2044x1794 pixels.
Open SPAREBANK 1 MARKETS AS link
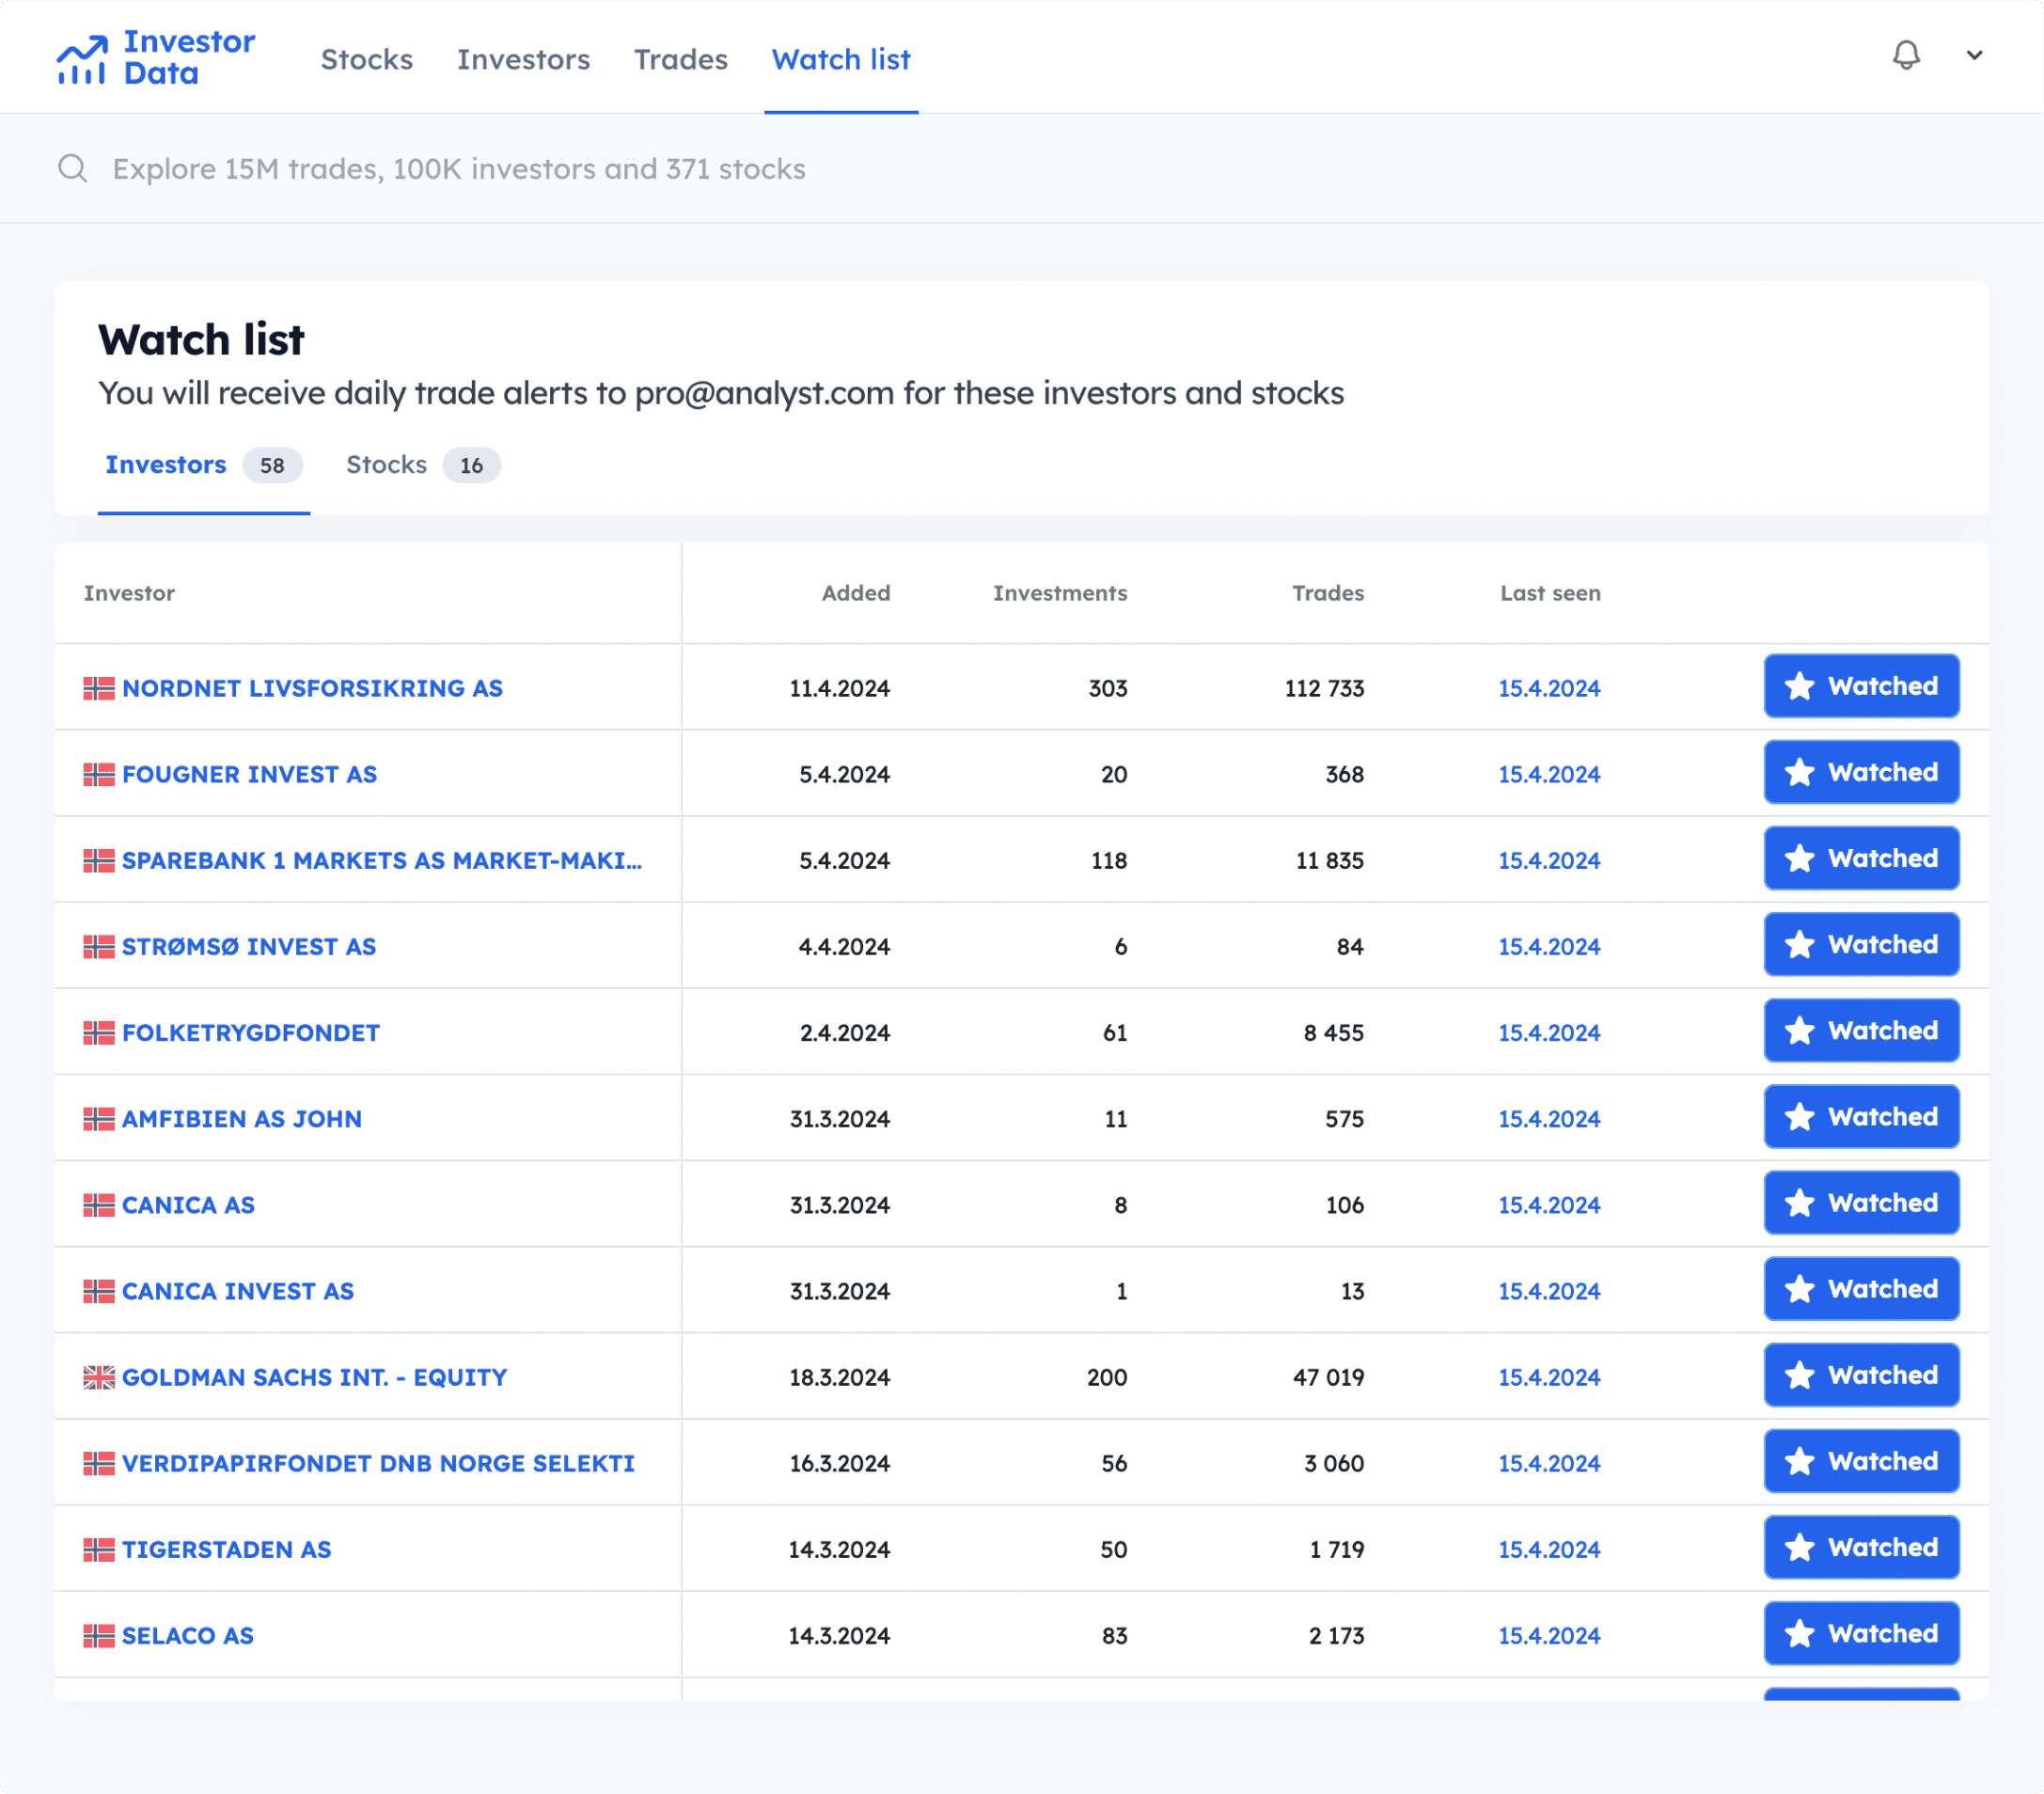(382, 860)
